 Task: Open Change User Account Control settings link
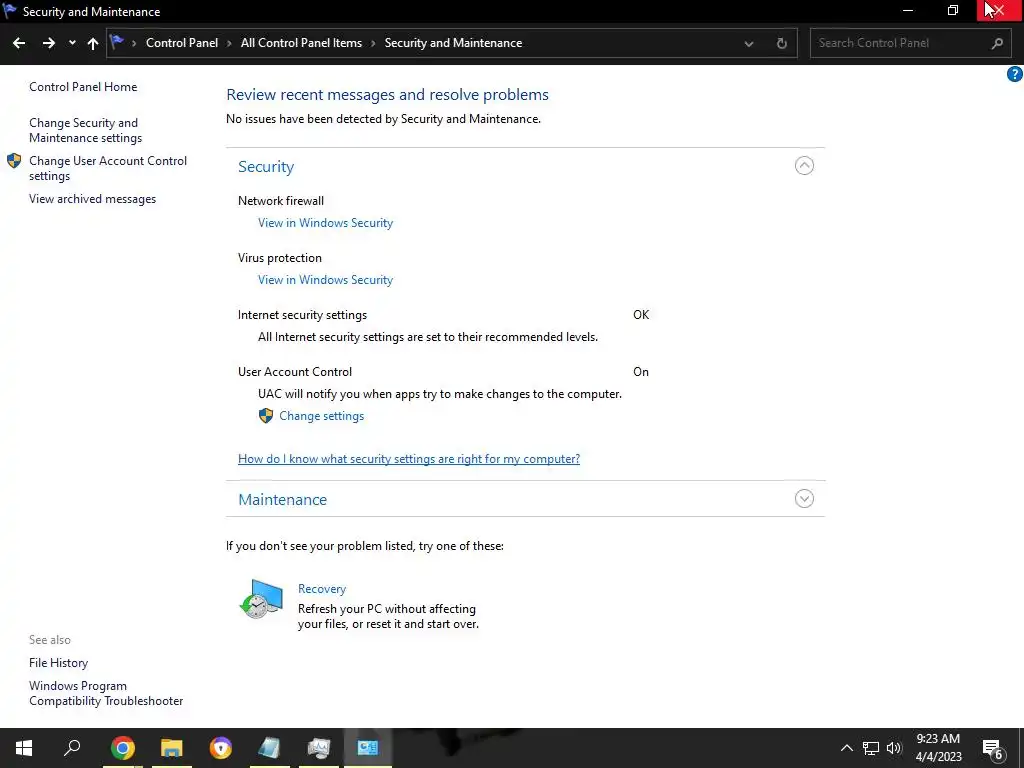pos(108,168)
